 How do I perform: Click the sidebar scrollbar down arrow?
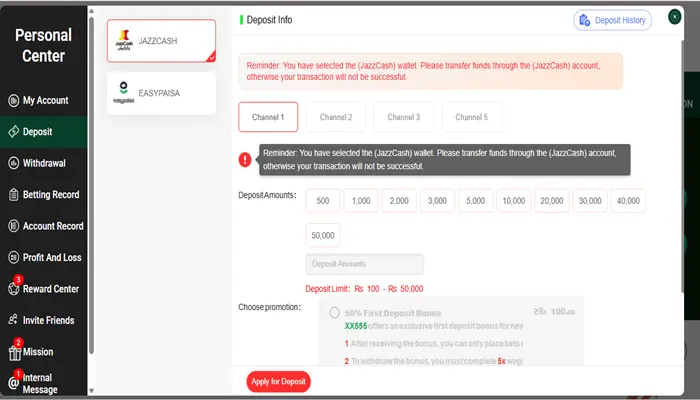(x=92, y=391)
